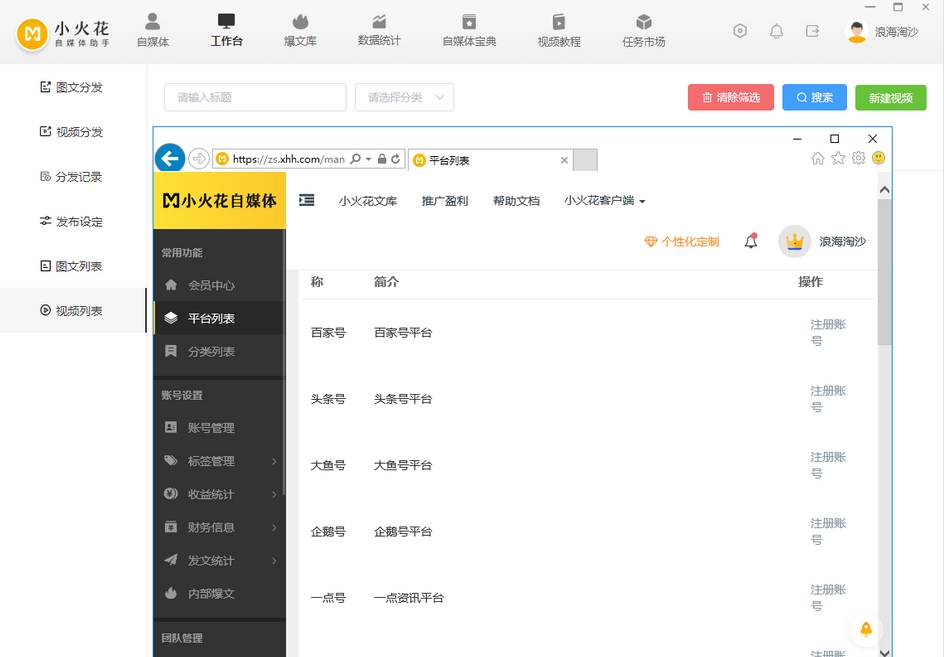Click the red 清除筛选 button

click(x=730, y=97)
